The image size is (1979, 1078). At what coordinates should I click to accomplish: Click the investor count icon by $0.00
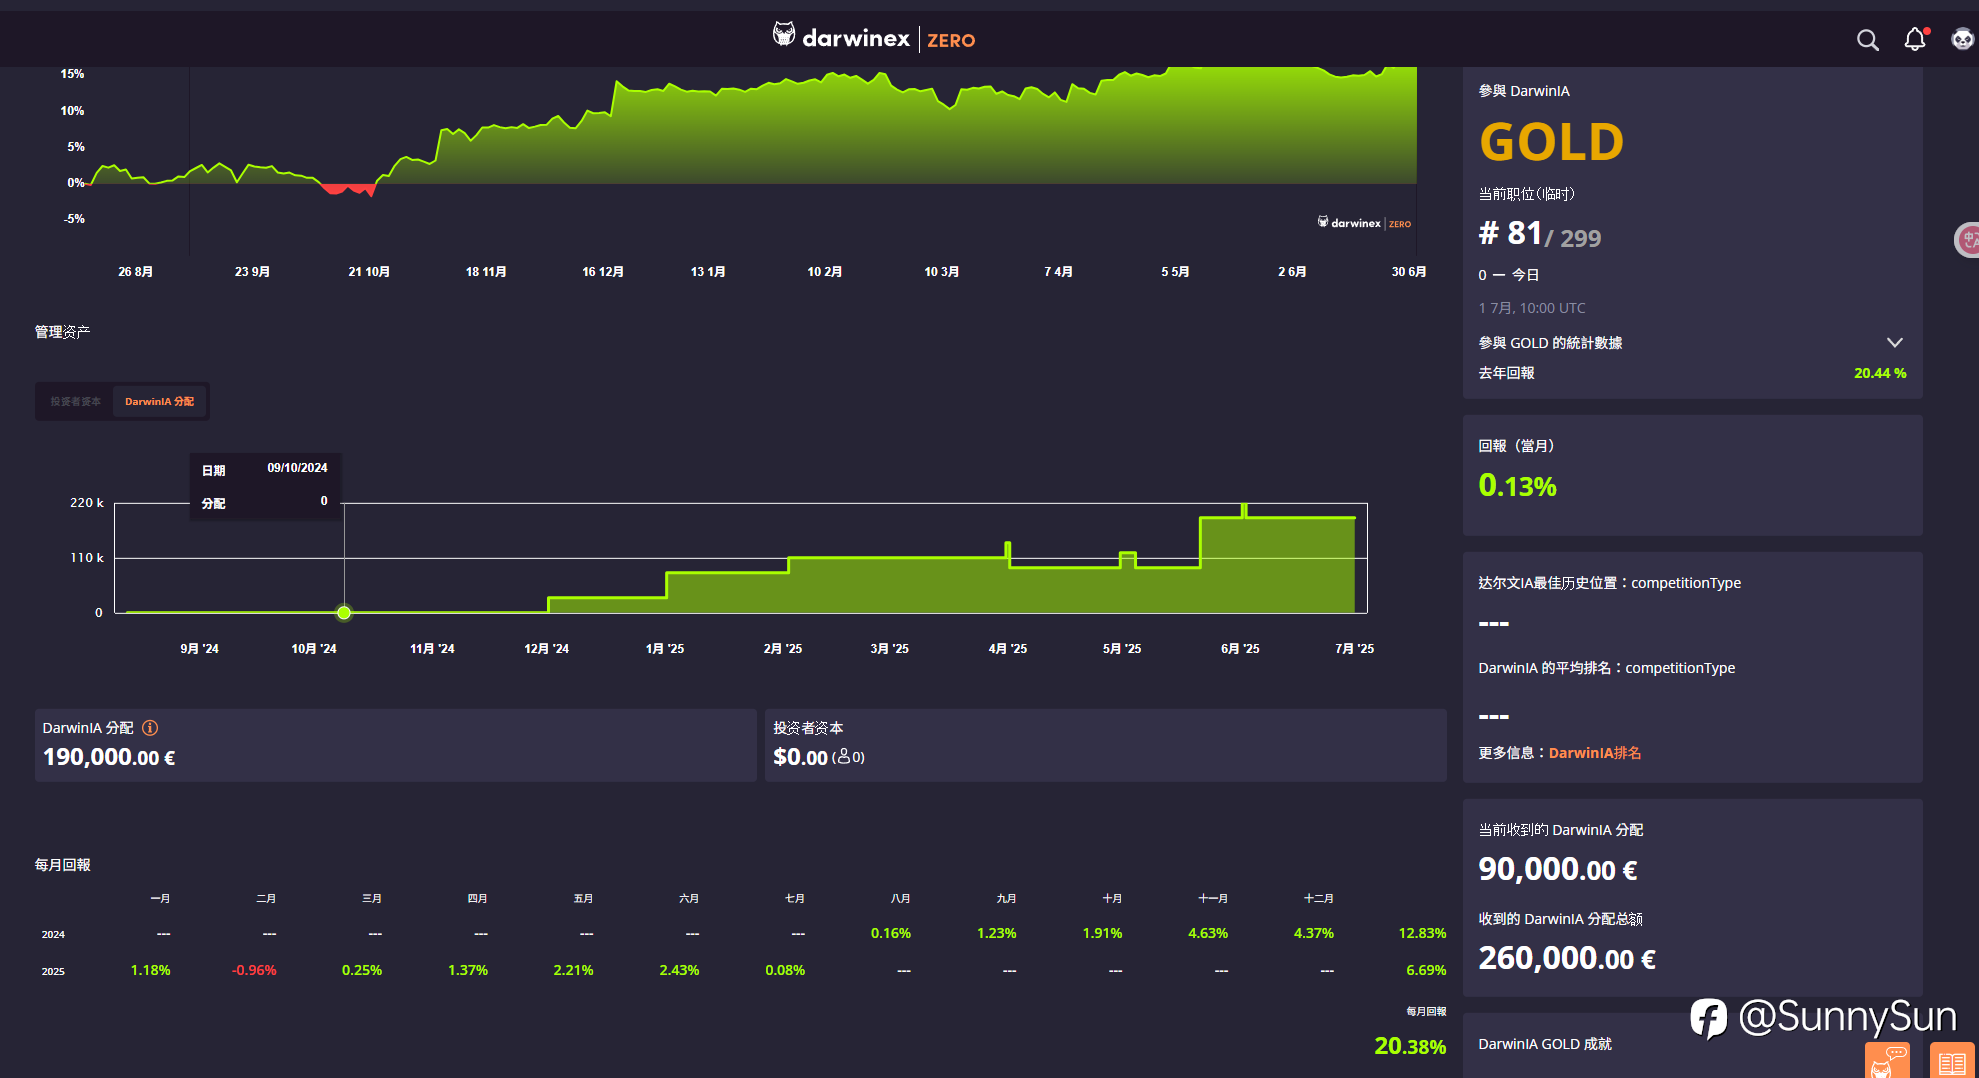pos(844,757)
